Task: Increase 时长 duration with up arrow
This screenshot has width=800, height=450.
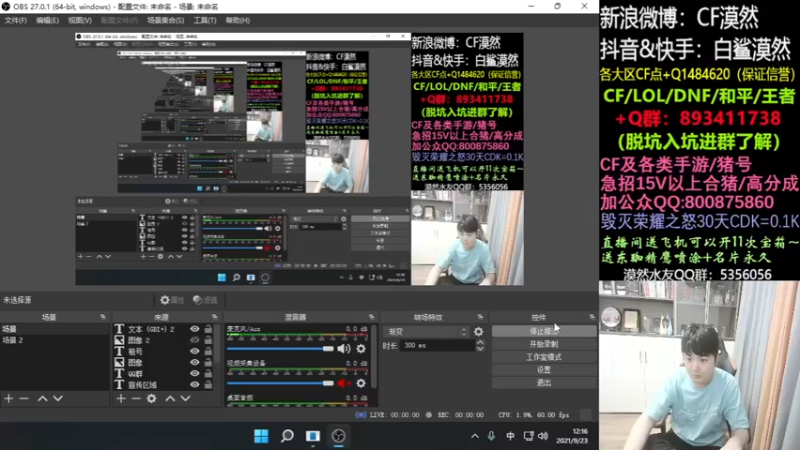Action: 480,342
